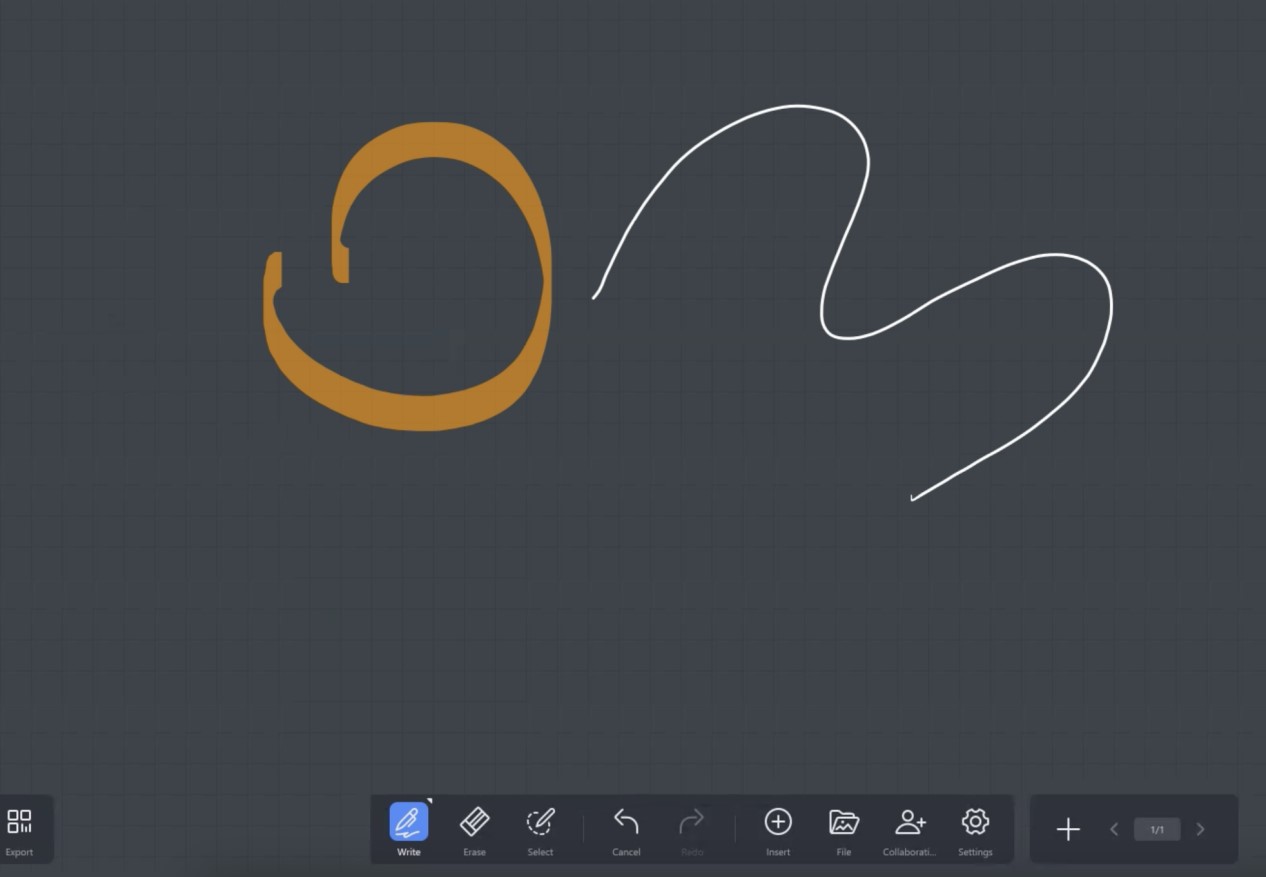Open the Export panel
Screen dimensions: 1266x877
click(x=19, y=830)
